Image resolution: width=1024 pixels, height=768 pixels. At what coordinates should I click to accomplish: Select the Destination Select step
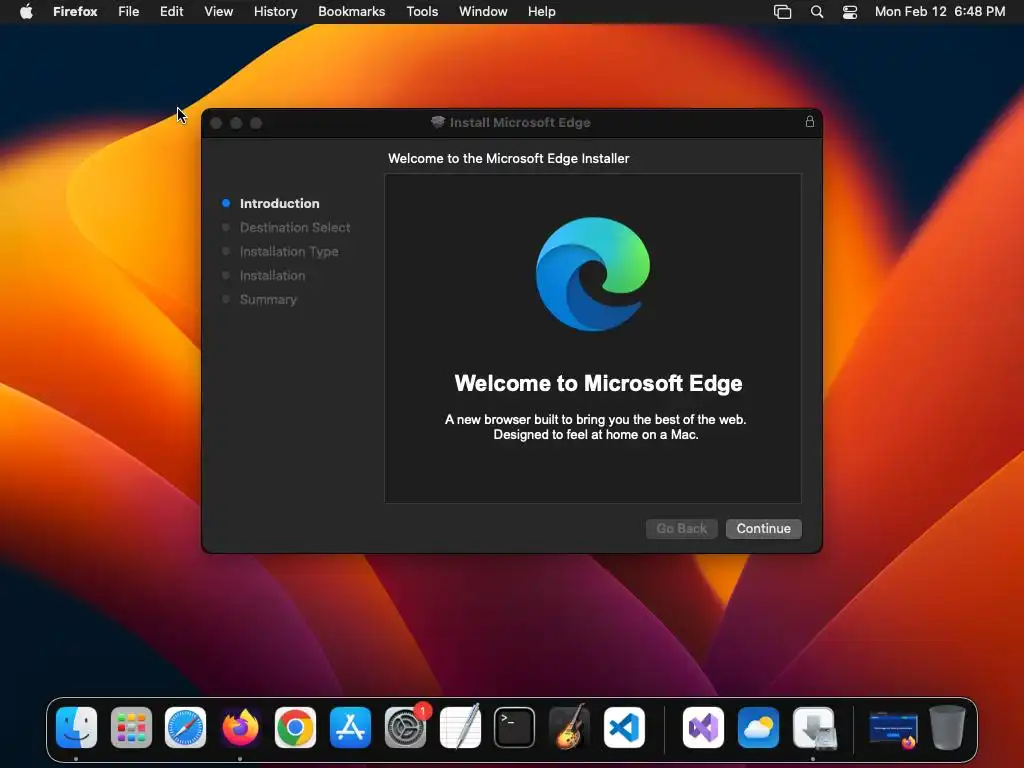tap(295, 227)
